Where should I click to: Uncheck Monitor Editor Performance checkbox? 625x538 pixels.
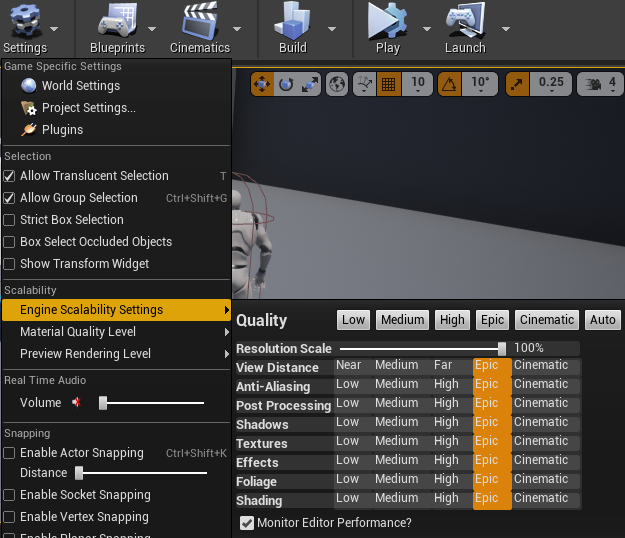click(x=247, y=523)
